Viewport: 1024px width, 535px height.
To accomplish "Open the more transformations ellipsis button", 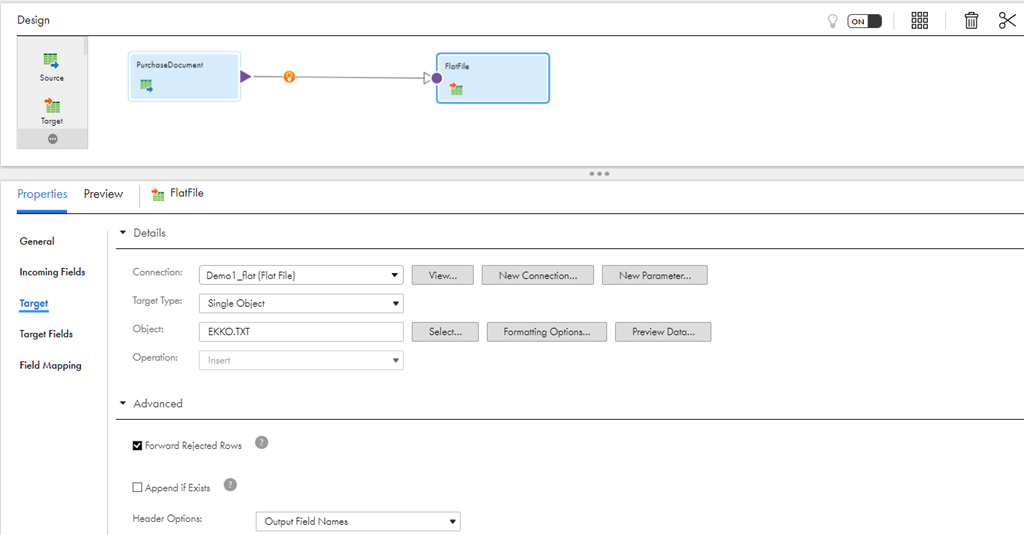I will click(x=52, y=138).
